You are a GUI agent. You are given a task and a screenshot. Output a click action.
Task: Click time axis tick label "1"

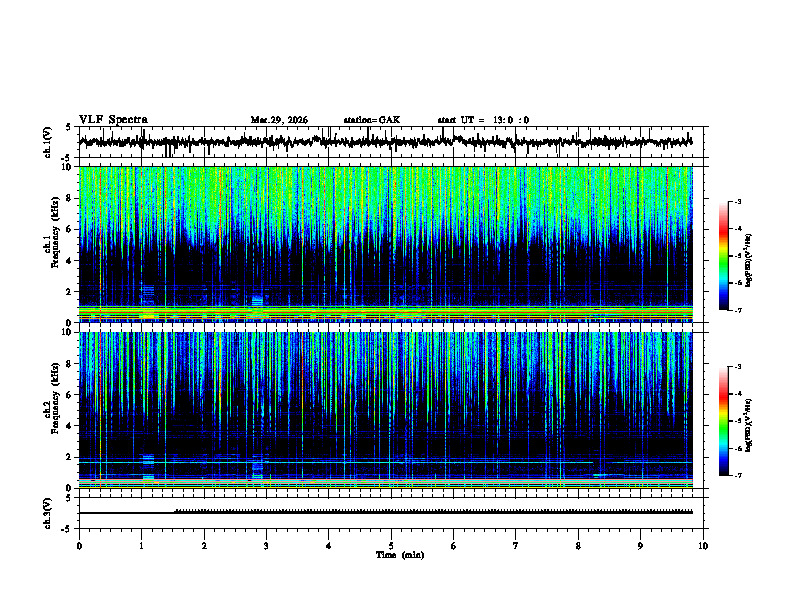coord(141,546)
